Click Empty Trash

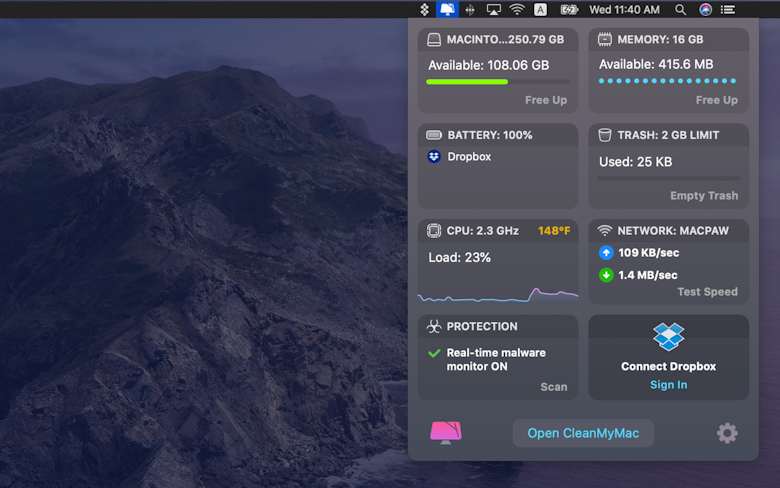coord(704,195)
